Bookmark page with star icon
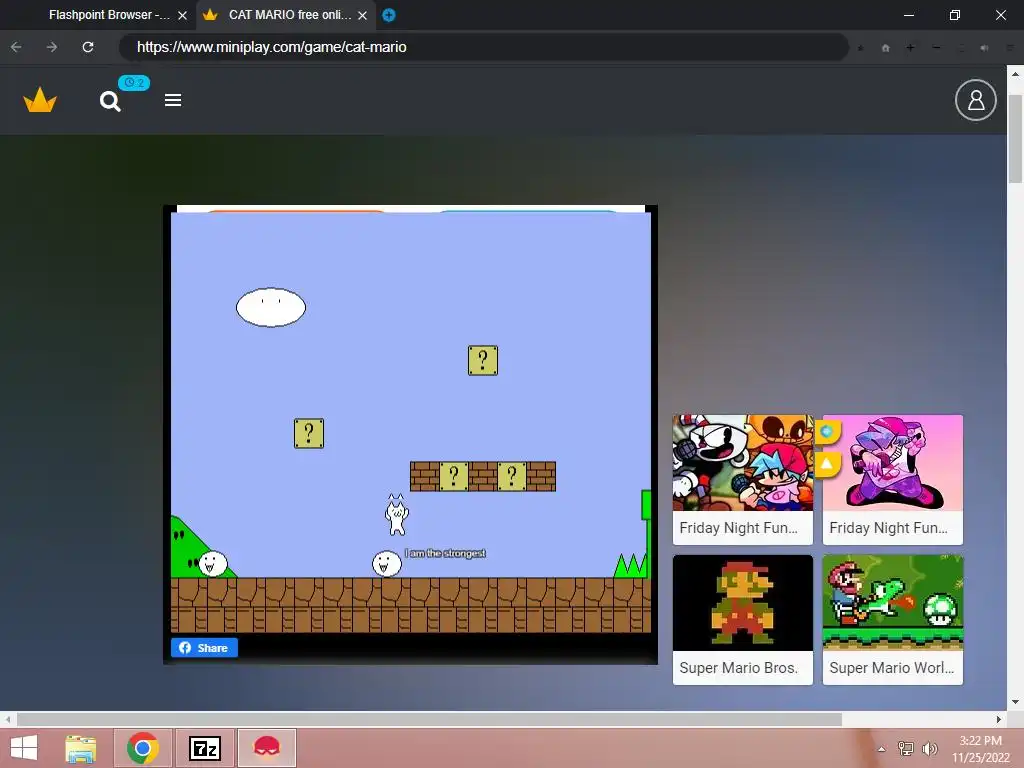1024x768 pixels. tap(861, 48)
